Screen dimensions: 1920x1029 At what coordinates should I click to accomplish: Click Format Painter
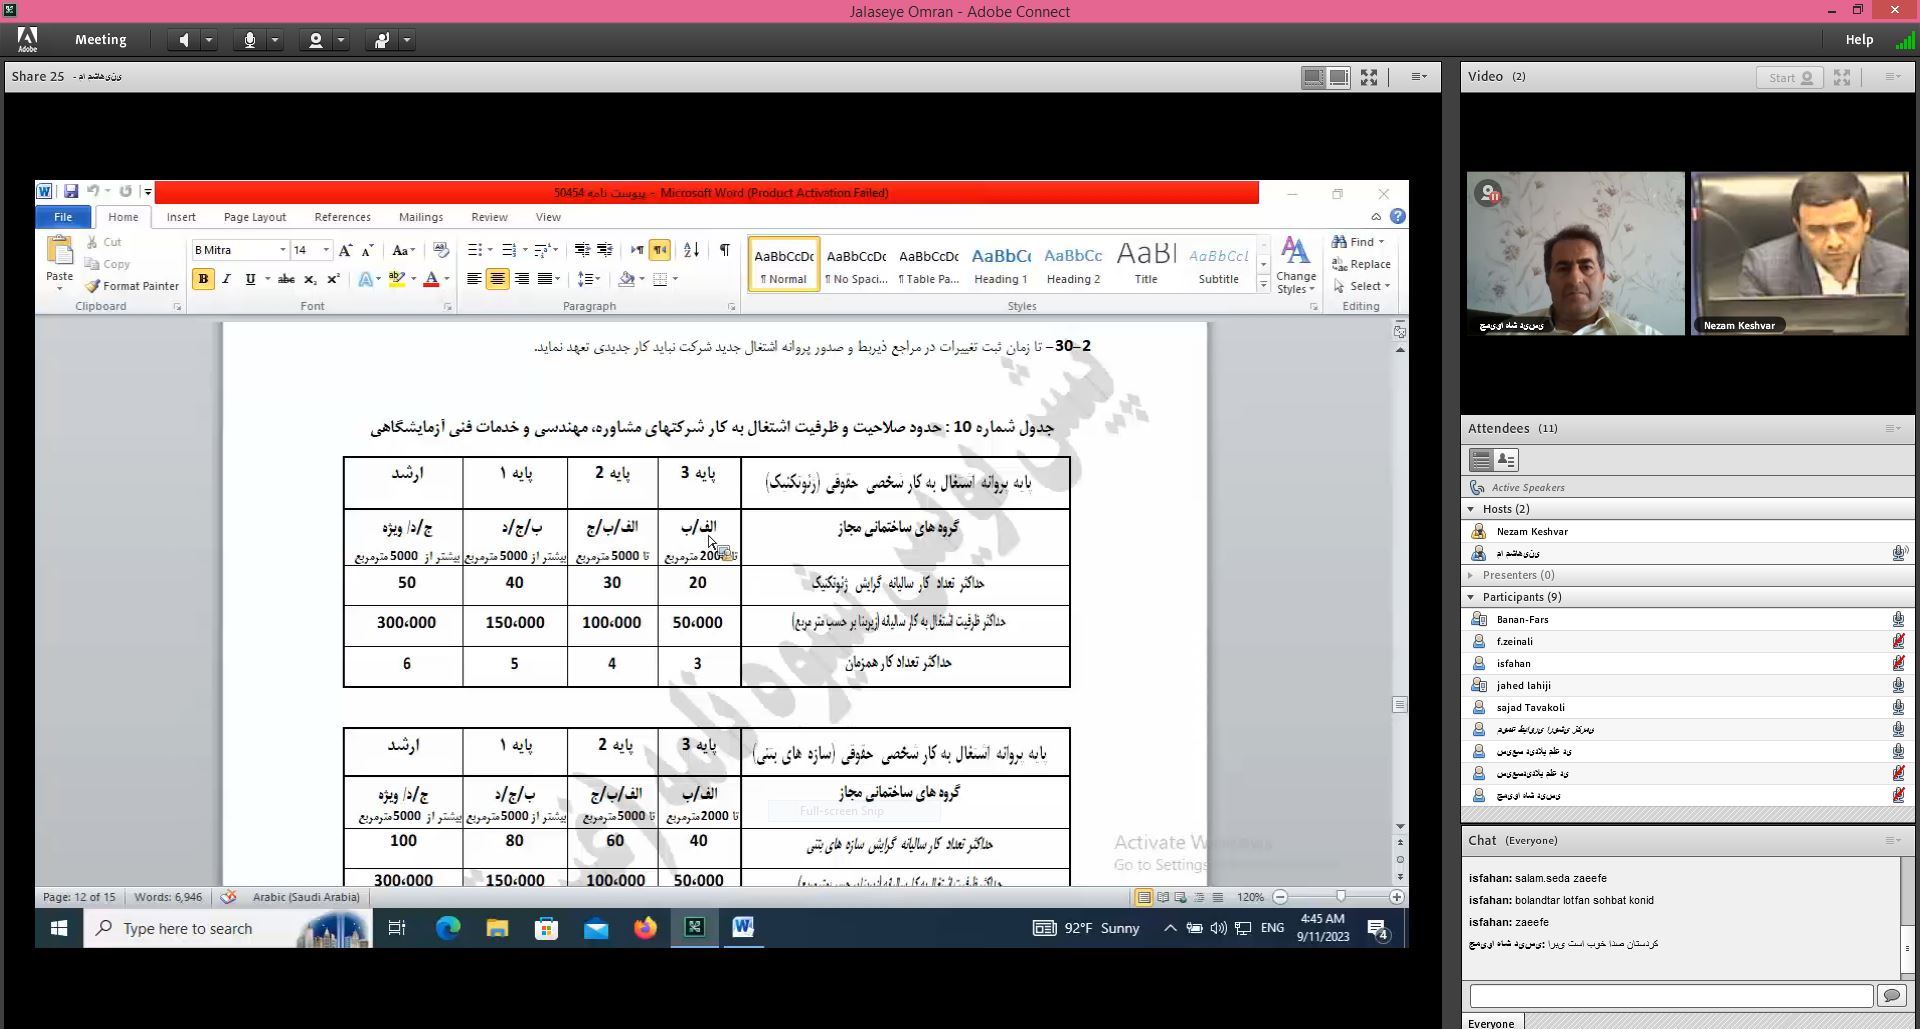[x=132, y=286]
